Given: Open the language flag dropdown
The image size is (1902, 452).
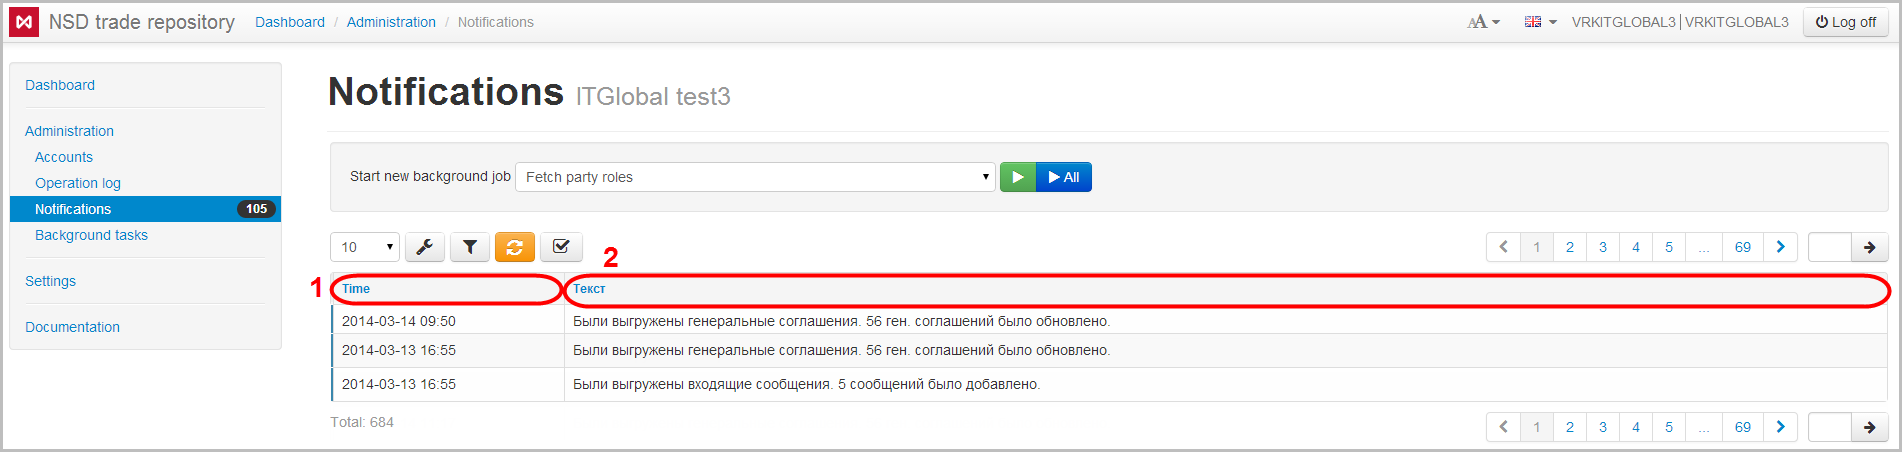Looking at the screenshot, I should click(1540, 22).
